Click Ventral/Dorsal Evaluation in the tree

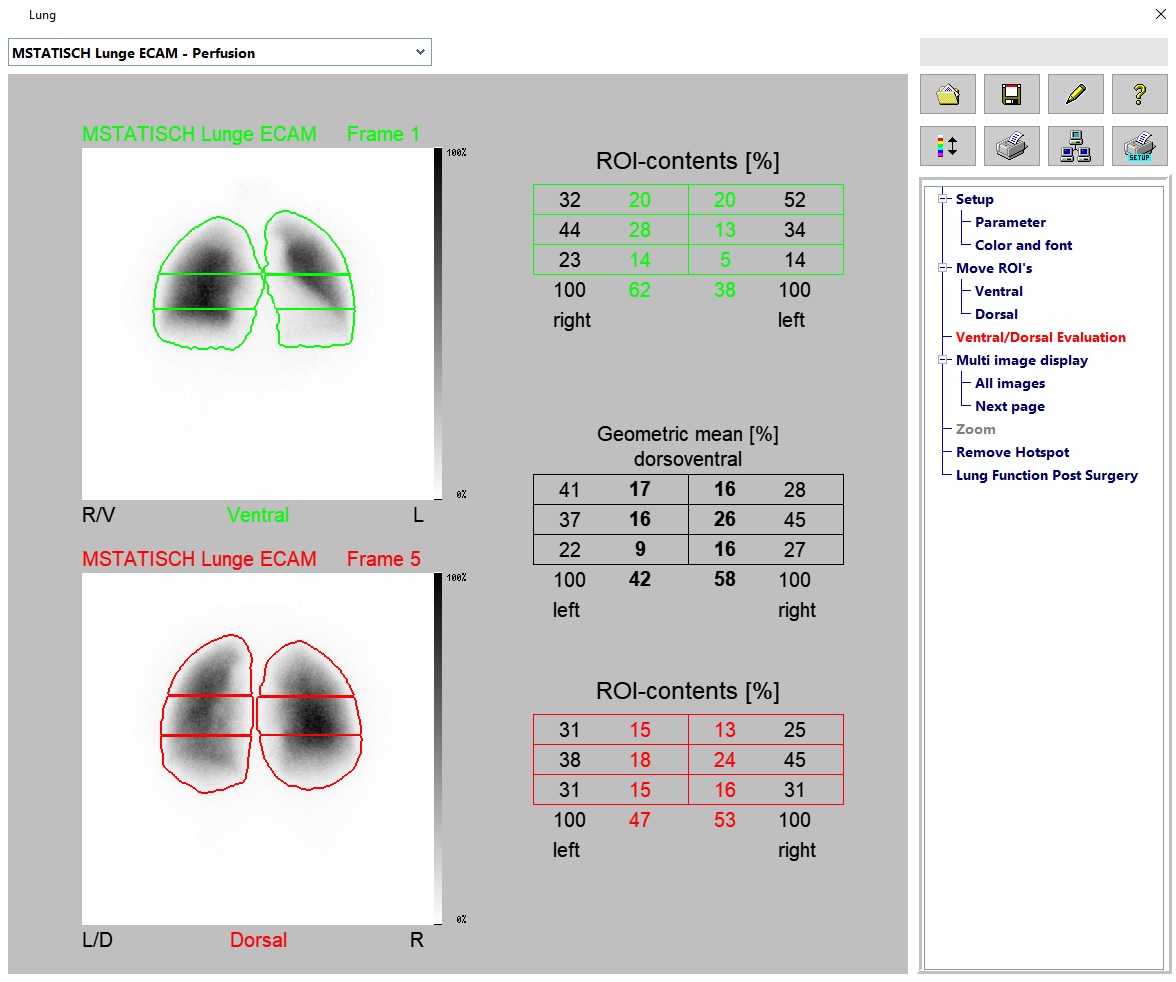coord(1040,337)
